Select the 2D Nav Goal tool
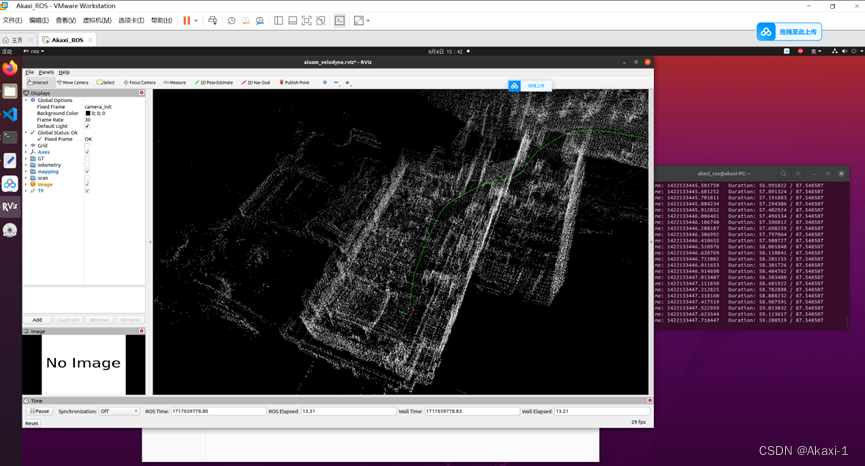The height and width of the screenshot is (466, 865). click(256, 82)
